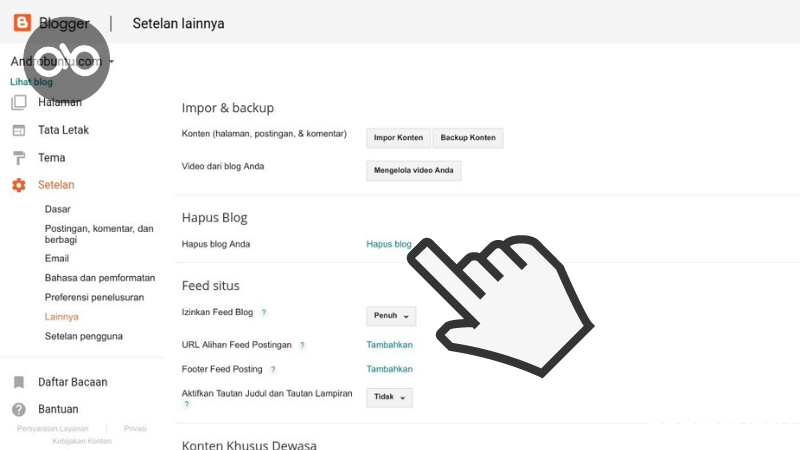Show help for Izinkan Feed Blog
Screen dimensions: 800x450
click(x=264, y=312)
